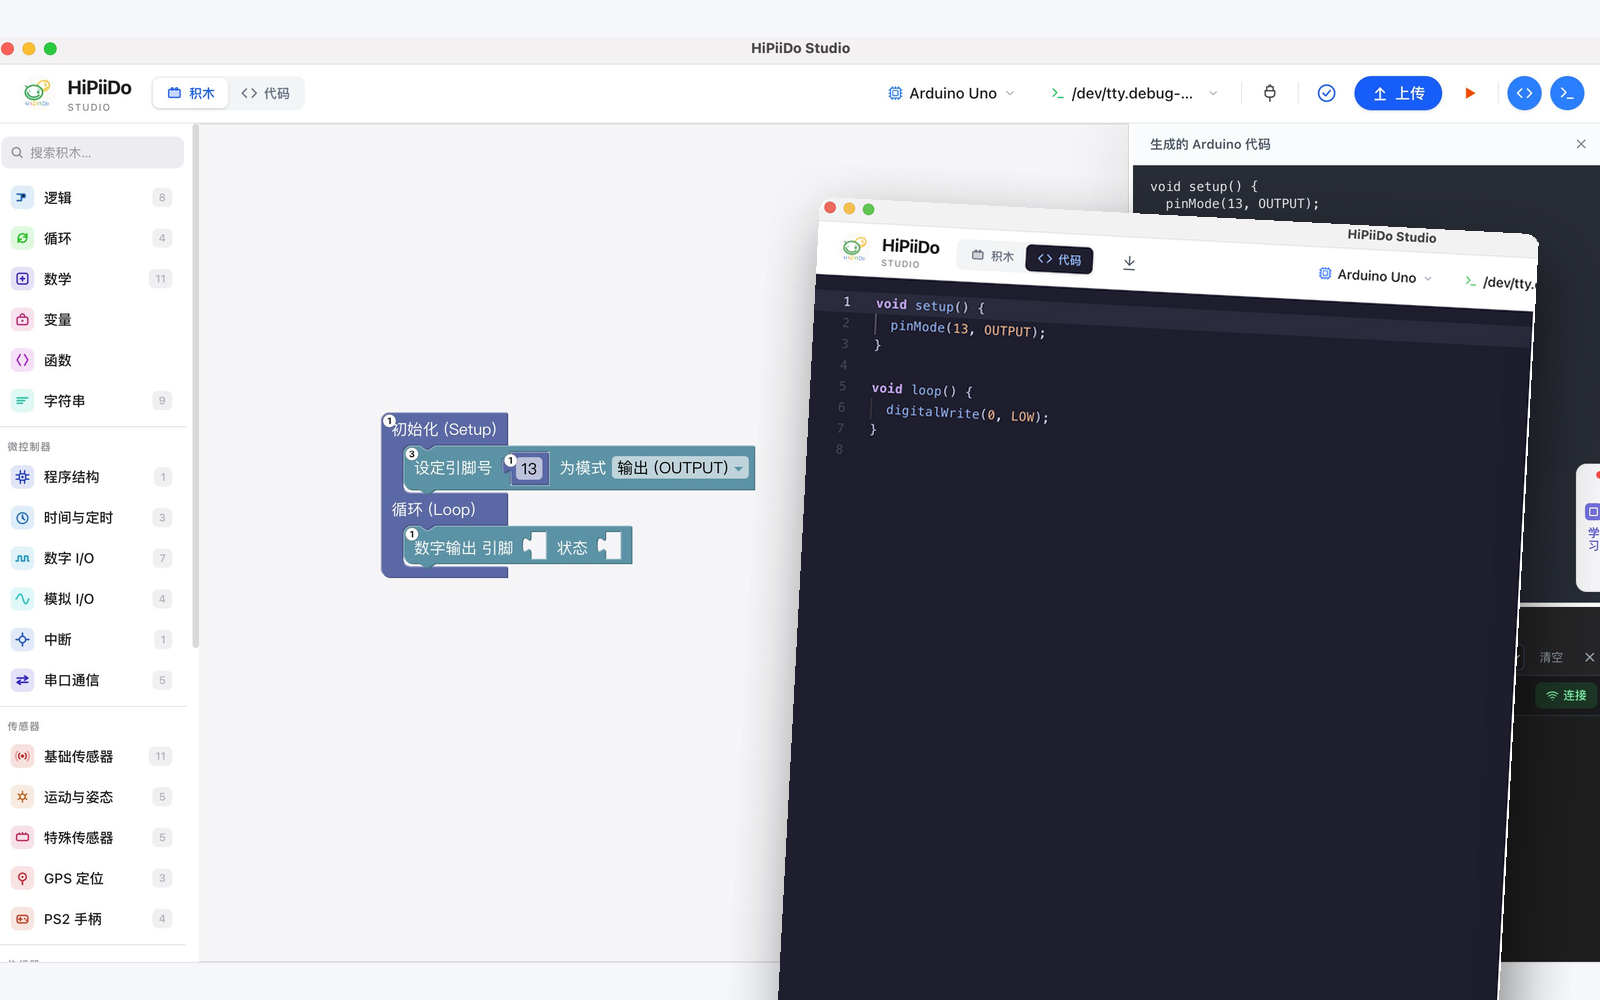Click "pinMode(13, OUTPUT);" in front window editor

tap(967, 329)
